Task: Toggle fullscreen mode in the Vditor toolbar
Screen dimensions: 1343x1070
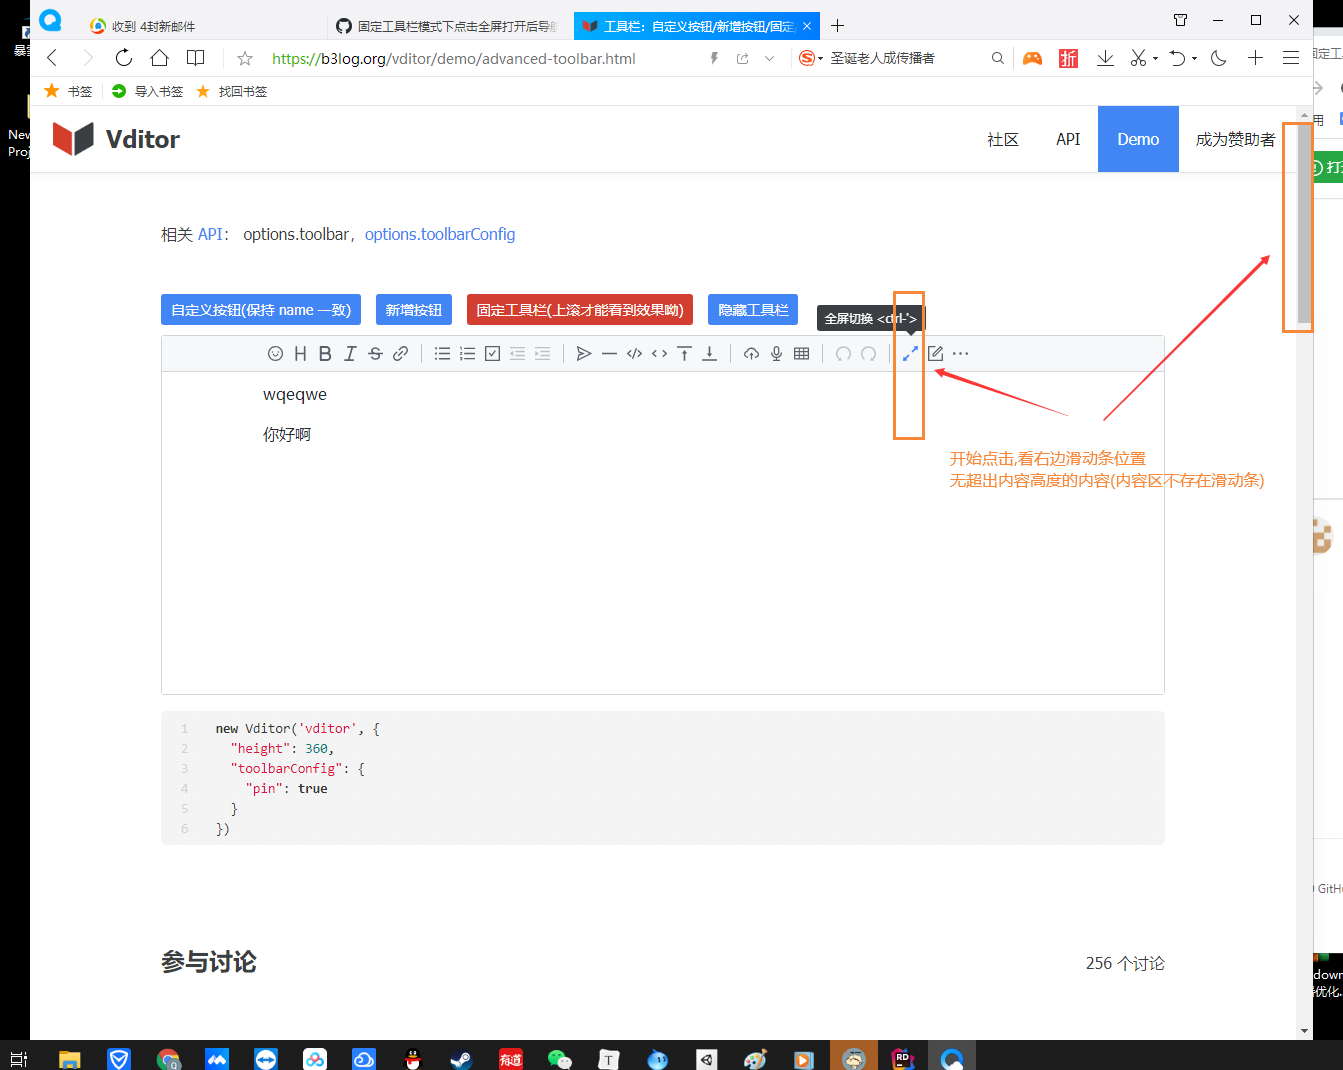Action: 908,353
